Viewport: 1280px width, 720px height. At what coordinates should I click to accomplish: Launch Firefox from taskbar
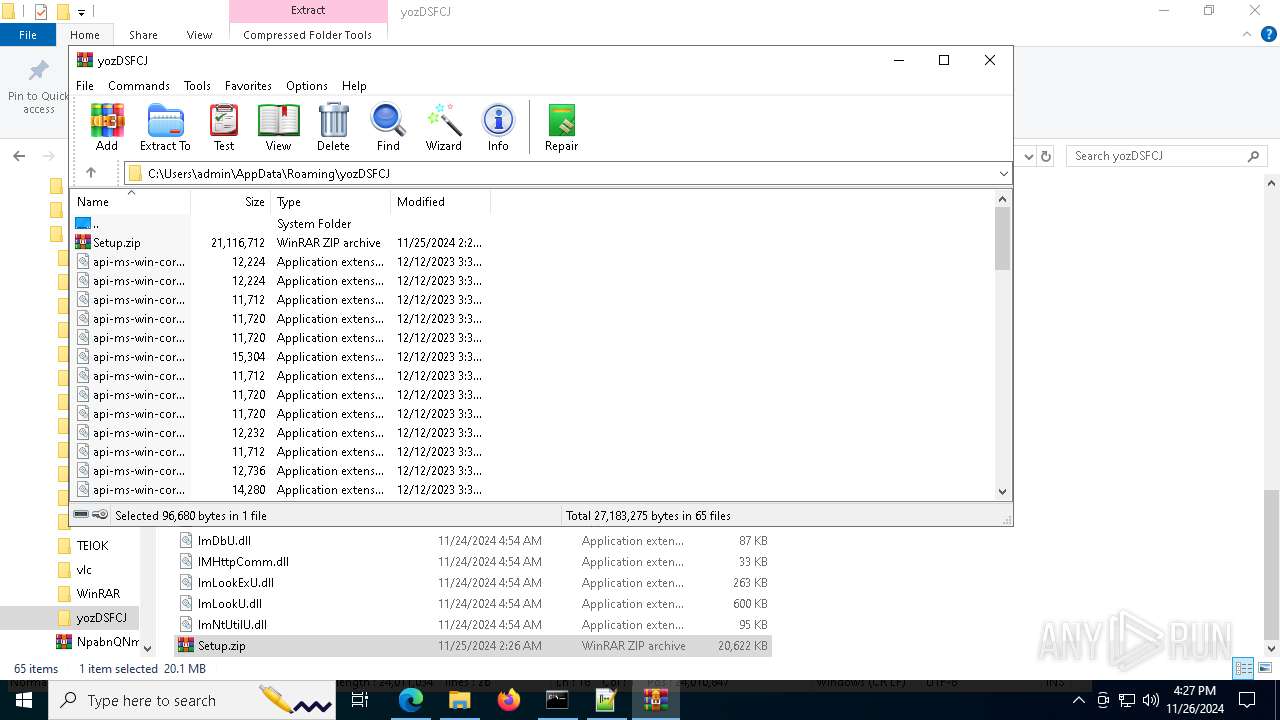point(509,700)
